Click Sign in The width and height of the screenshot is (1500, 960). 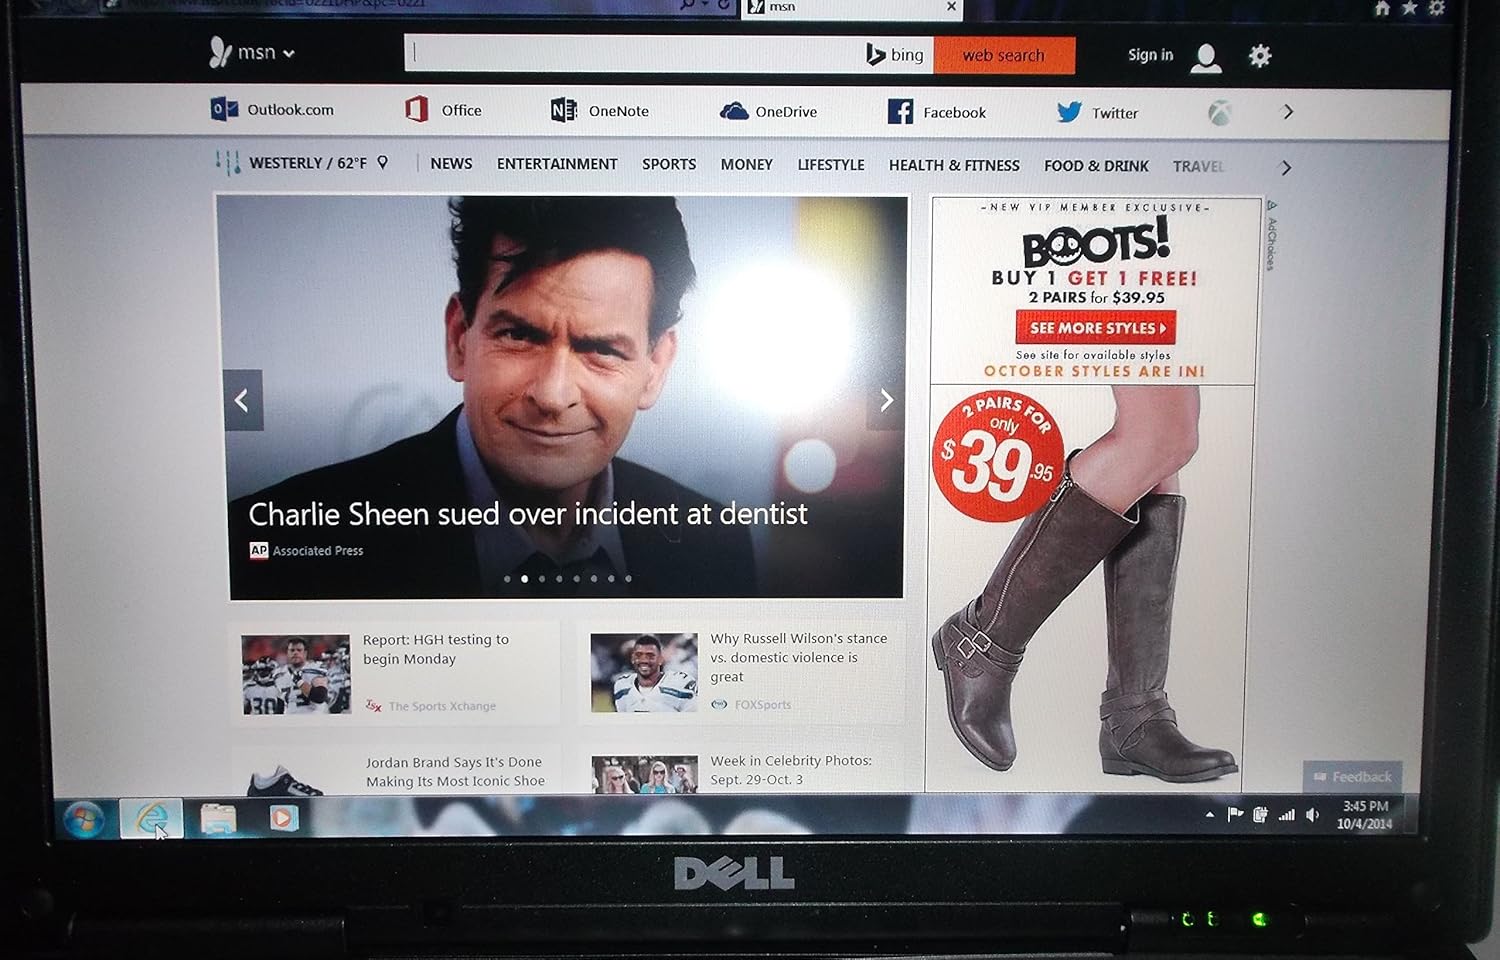point(1150,55)
